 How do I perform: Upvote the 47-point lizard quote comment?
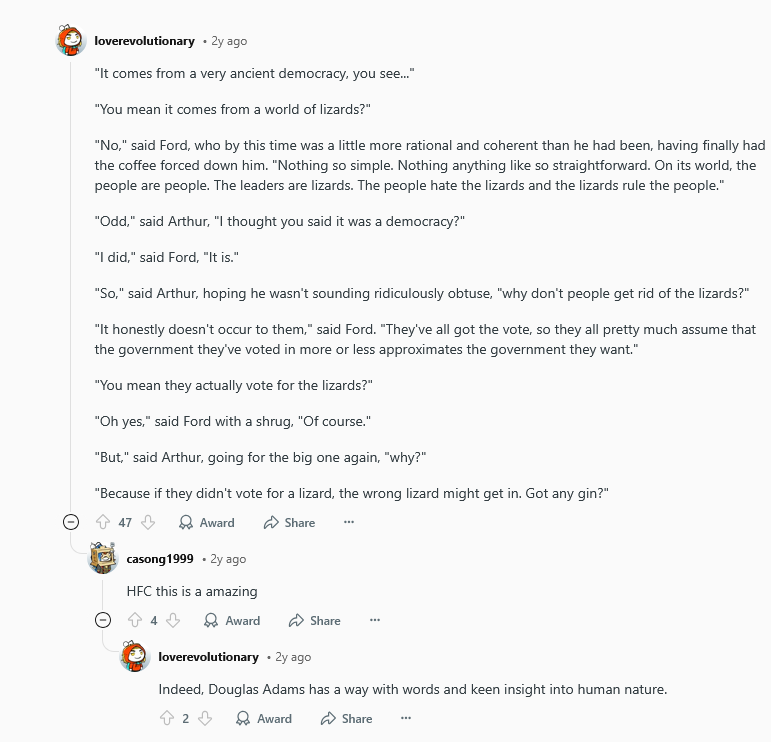coord(102,522)
